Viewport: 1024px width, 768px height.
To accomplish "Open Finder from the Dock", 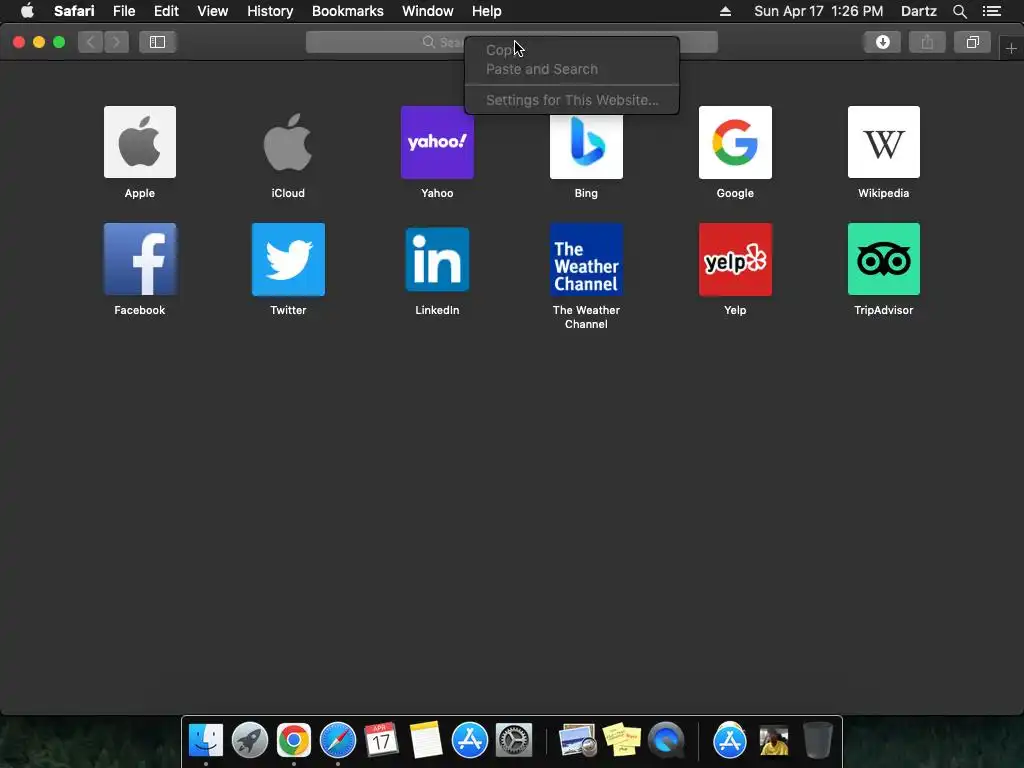I will [x=206, y=740].
